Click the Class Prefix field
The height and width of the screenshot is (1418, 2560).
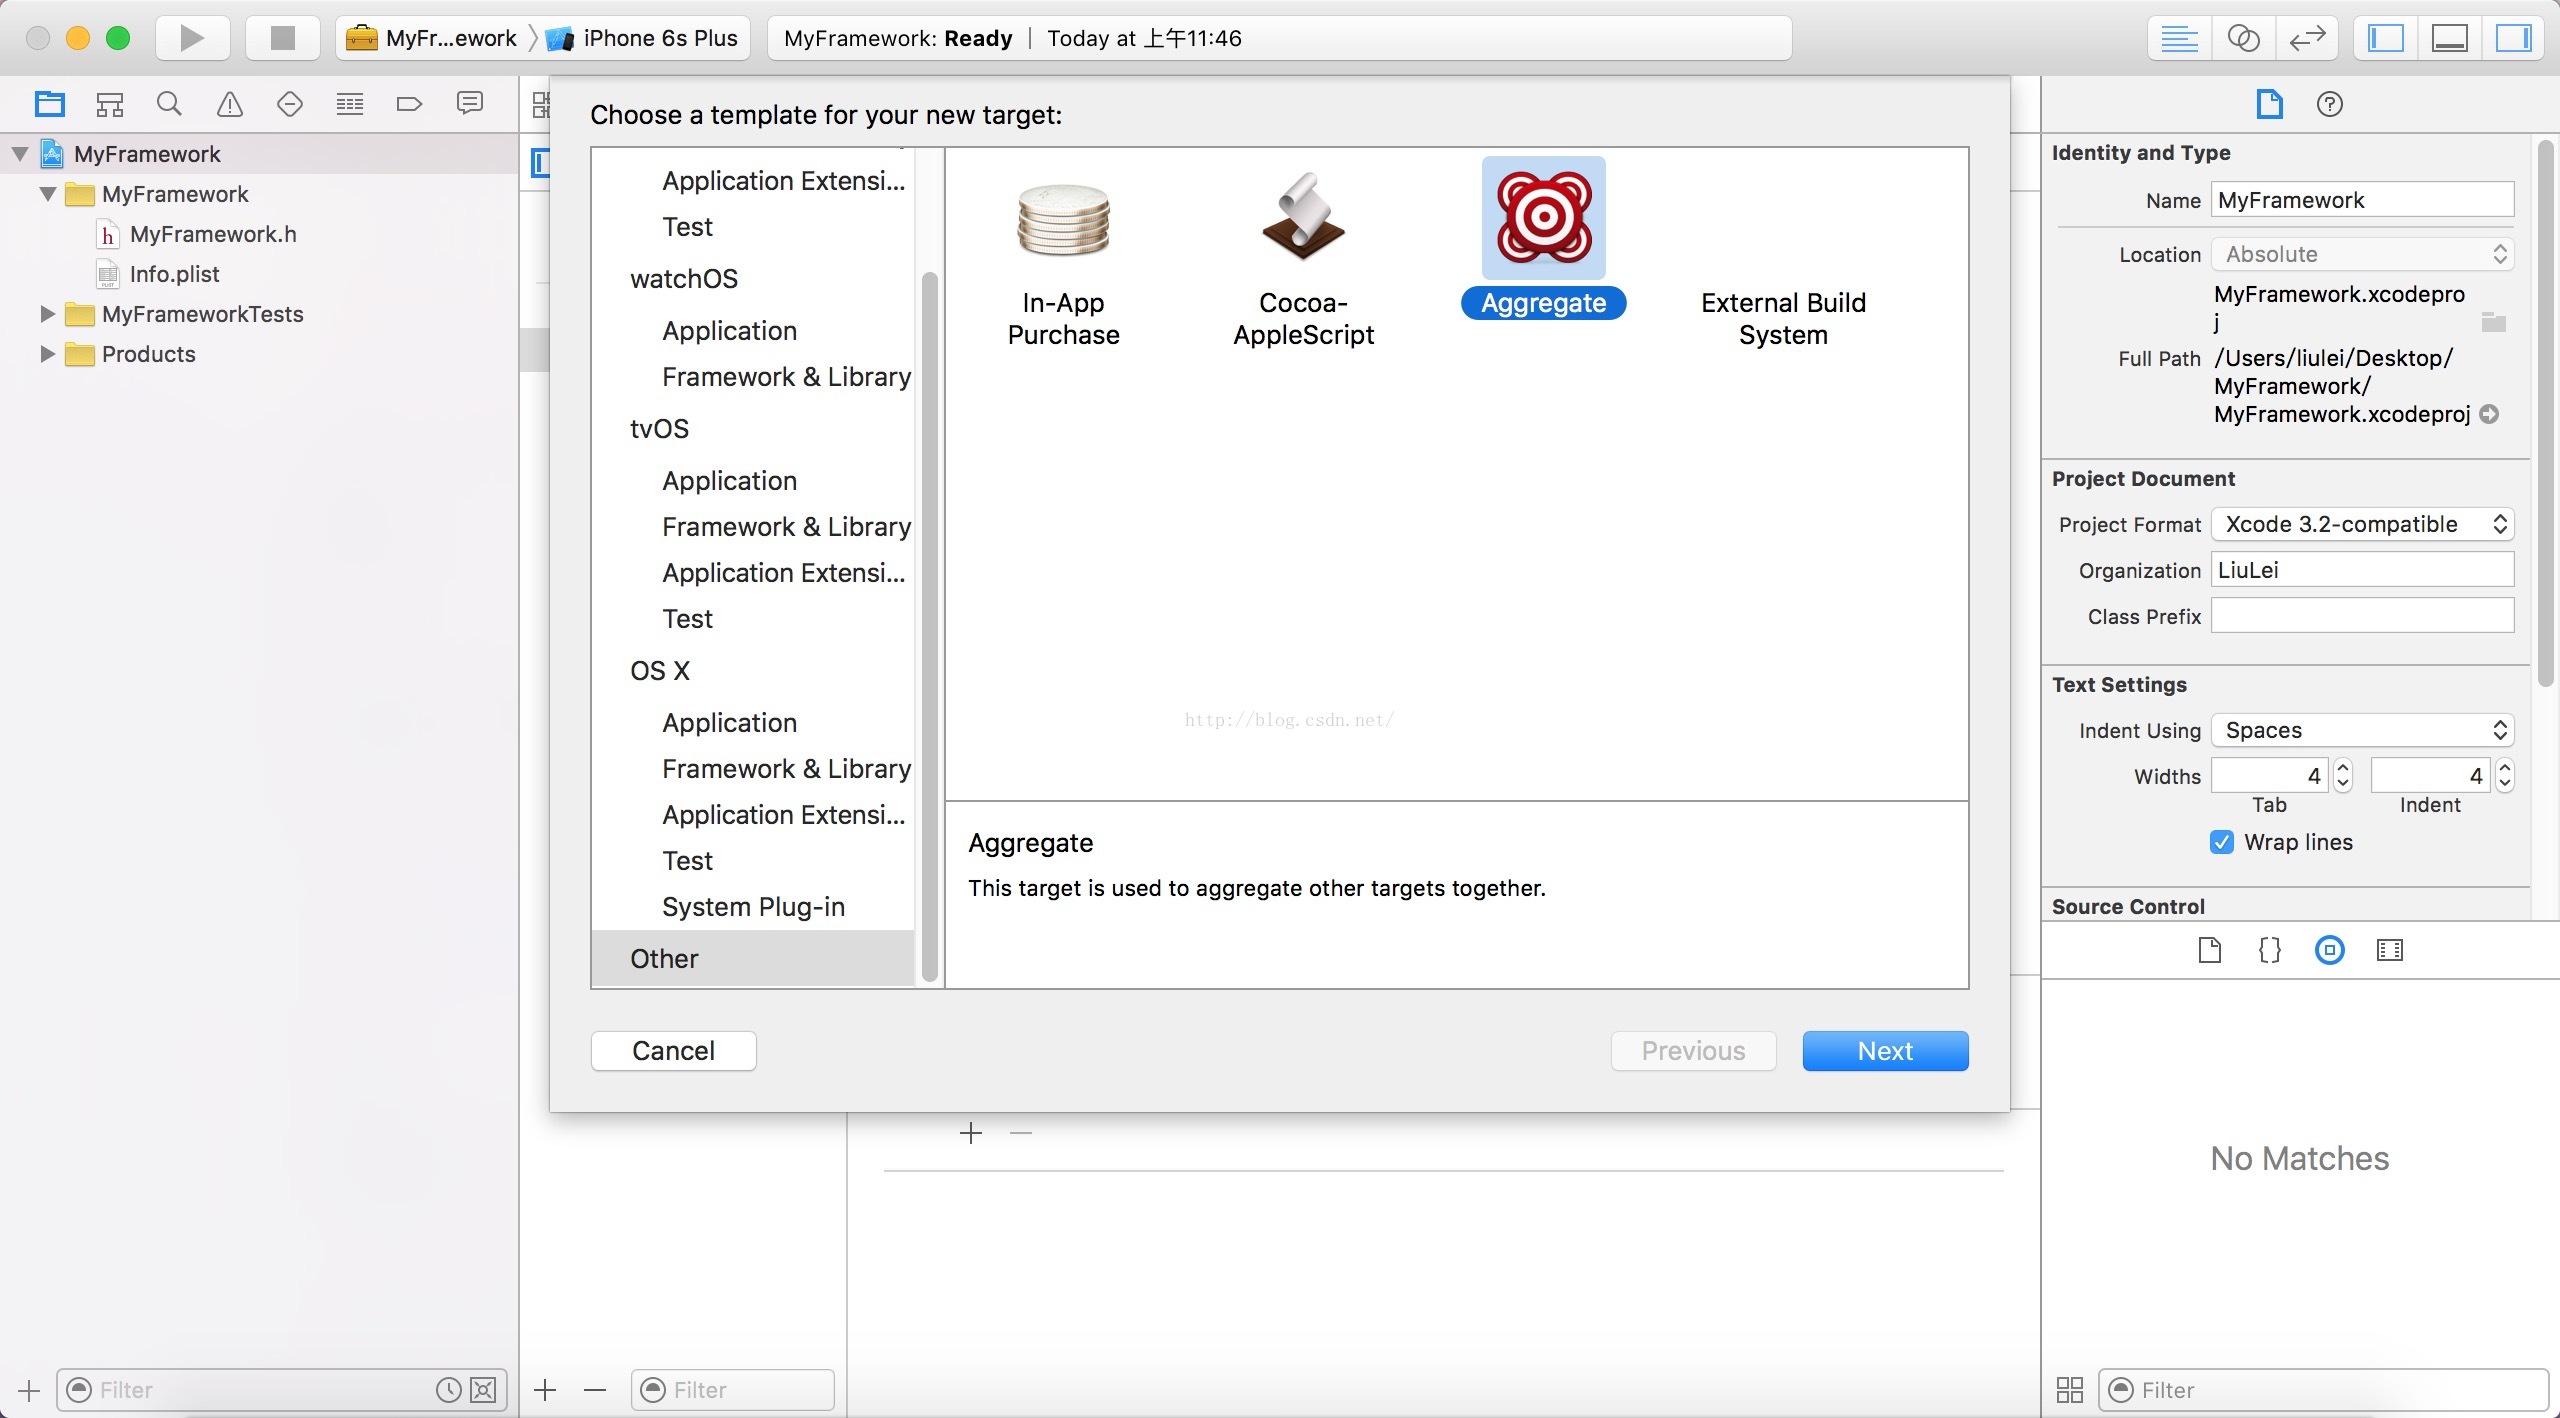pyautogui.click(x=2362, y=616)
